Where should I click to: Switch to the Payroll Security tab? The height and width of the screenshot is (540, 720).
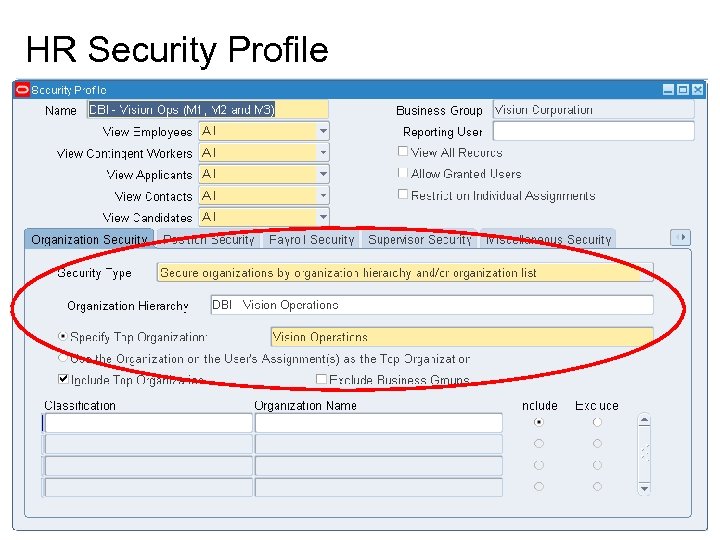[x=312, y=239]
